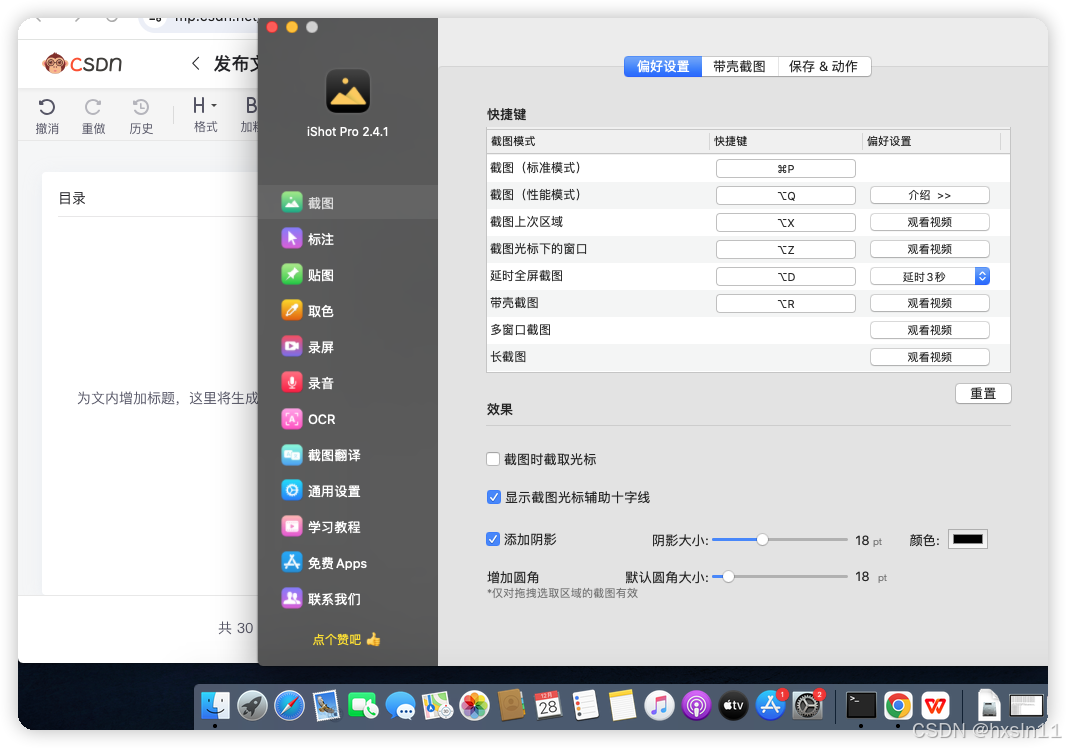This screenshot has height=748, width=1066.
Task: Click 观看视频 for 截图光标下的窗口
Action: (929, 249)
